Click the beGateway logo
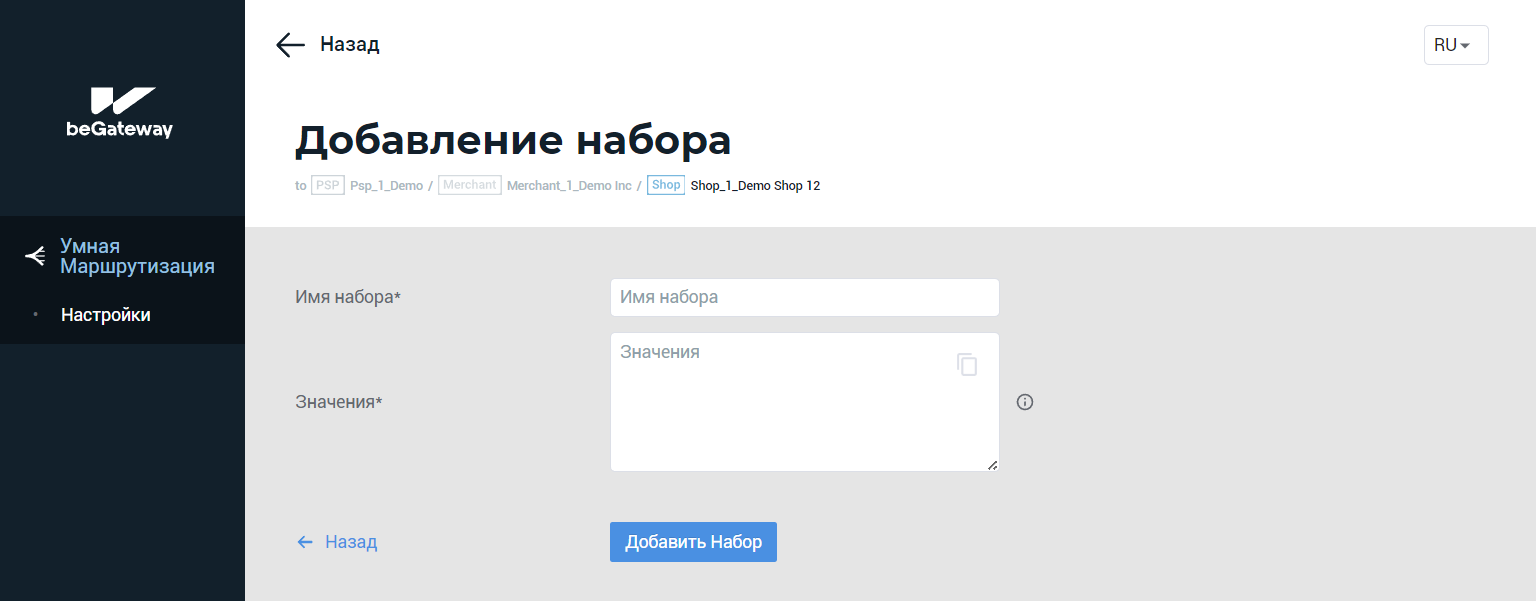The image size is (1536, 601). point(121,112)
